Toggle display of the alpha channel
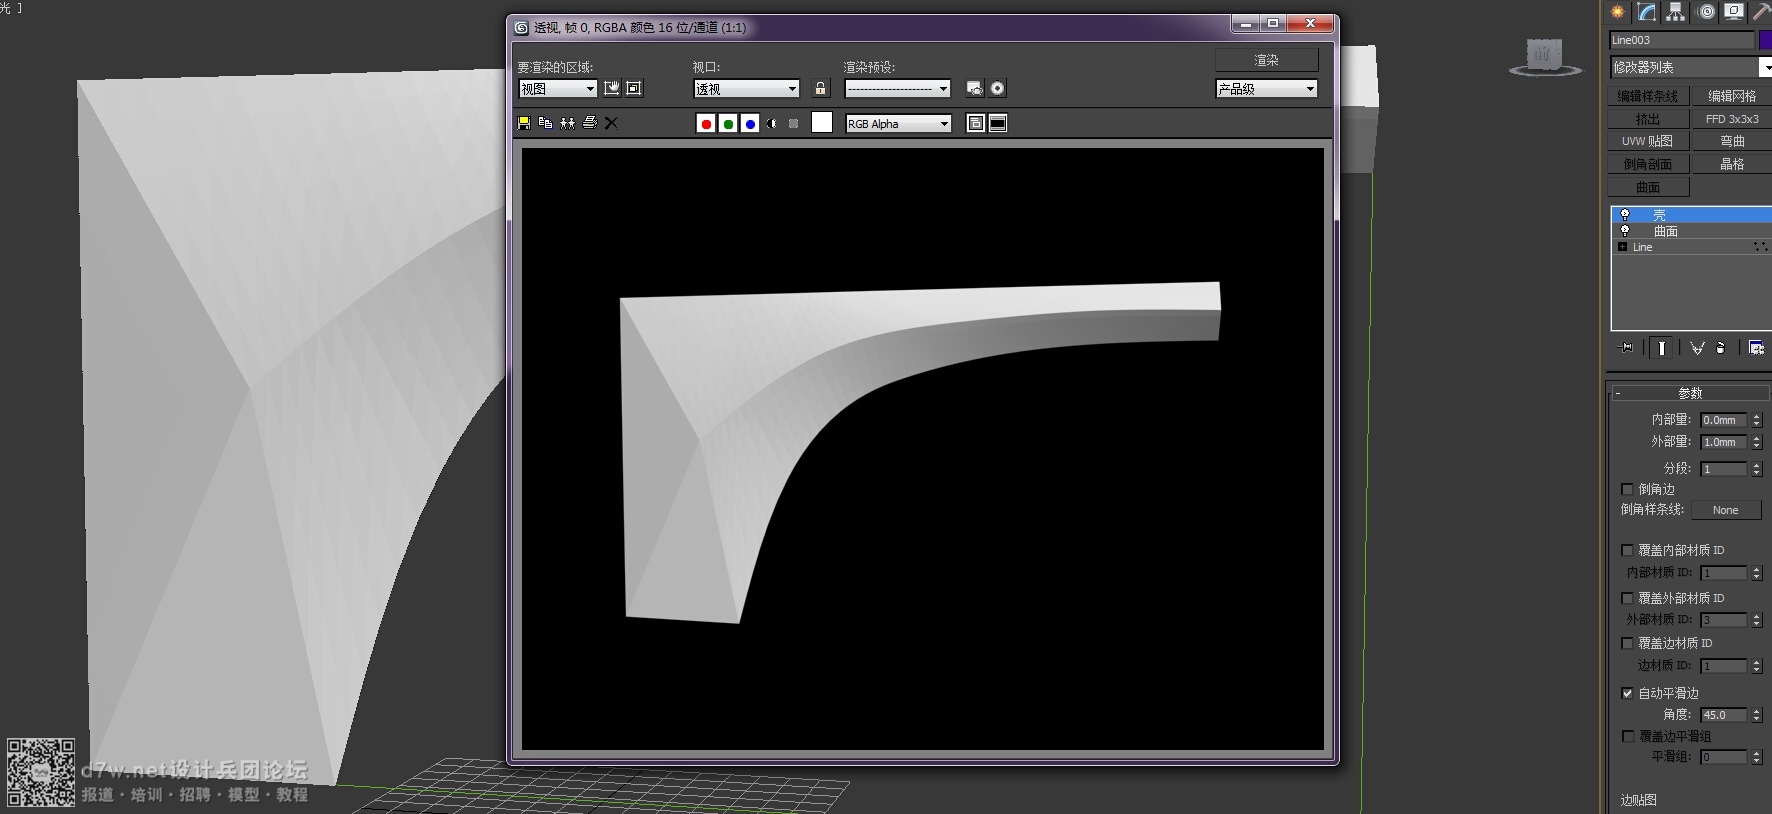Screen dimensions: 1772x814 coord(771,123)
